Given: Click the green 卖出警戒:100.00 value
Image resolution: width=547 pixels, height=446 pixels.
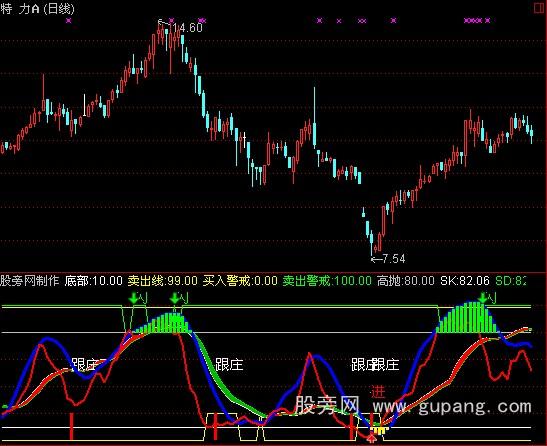Looking at the screenshot, I should pyautogui.click(x=327, y=281).
